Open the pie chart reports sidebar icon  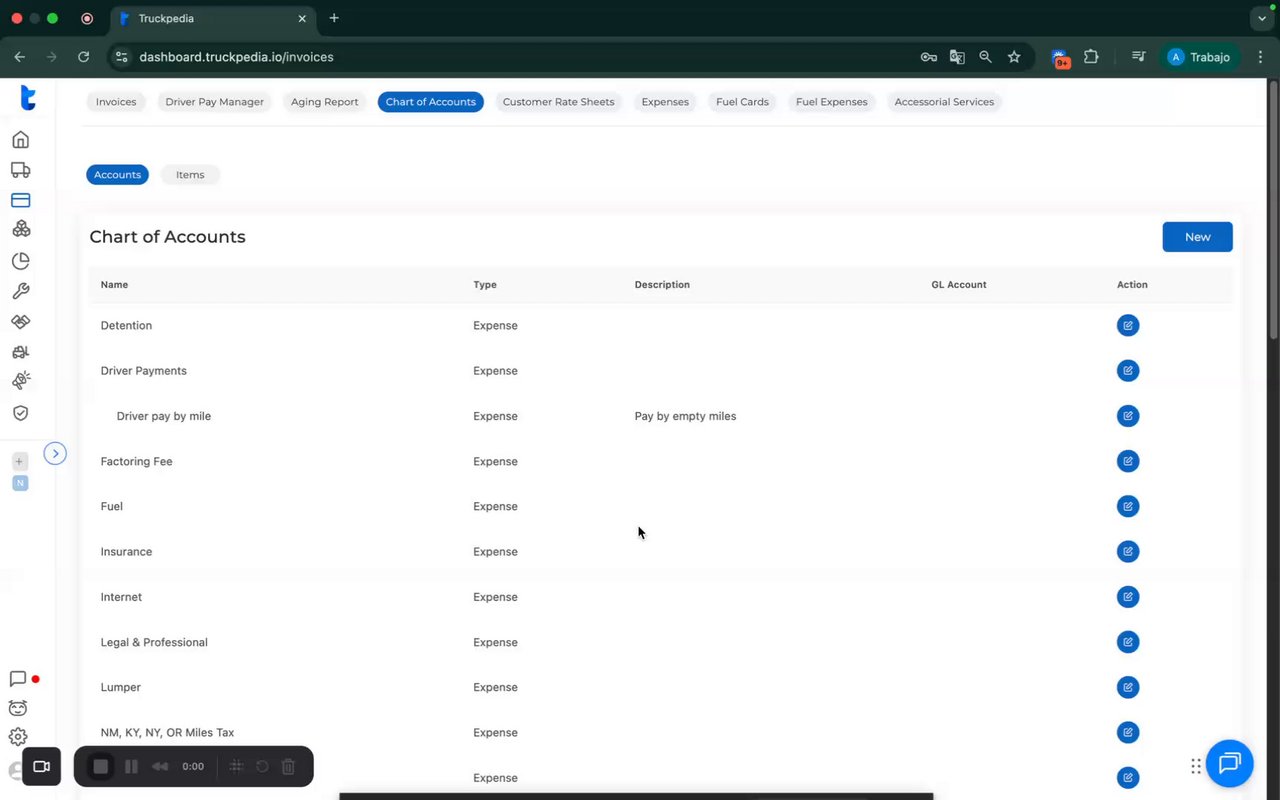20,261
